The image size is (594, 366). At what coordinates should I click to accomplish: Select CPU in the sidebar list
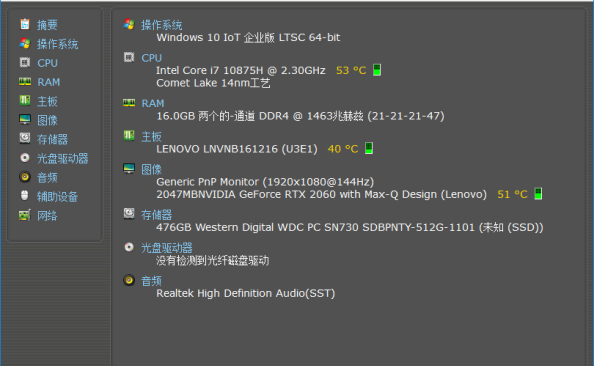coord(47,63)
